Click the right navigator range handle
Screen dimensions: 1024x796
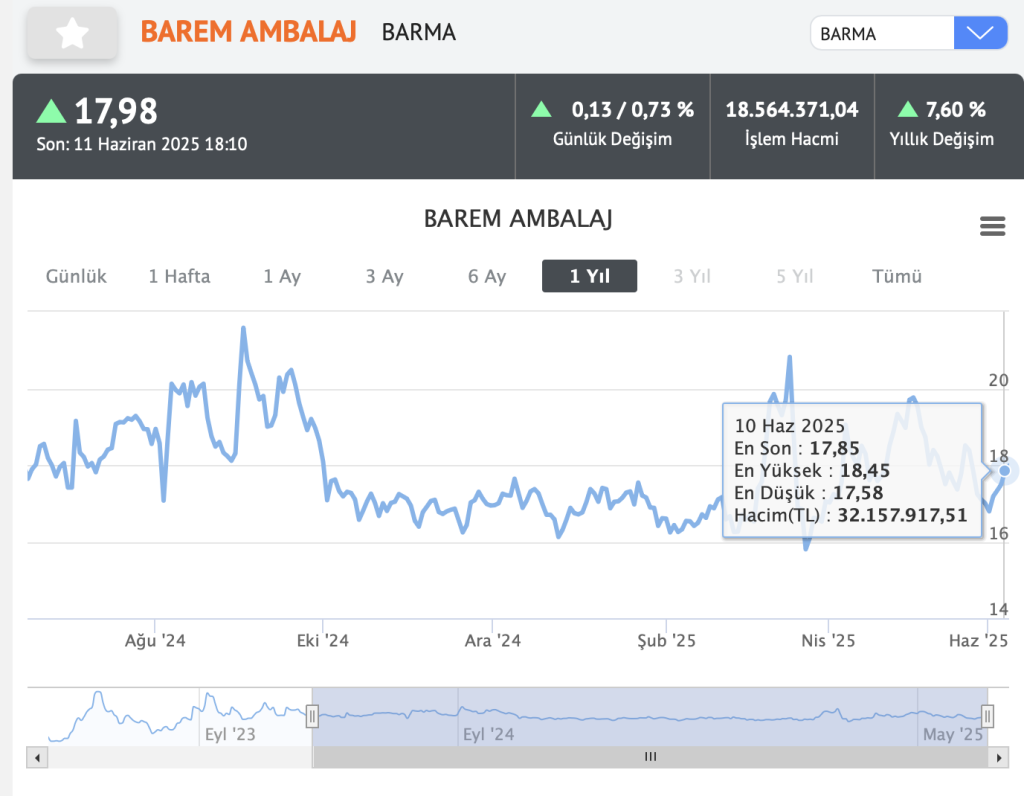988,716
